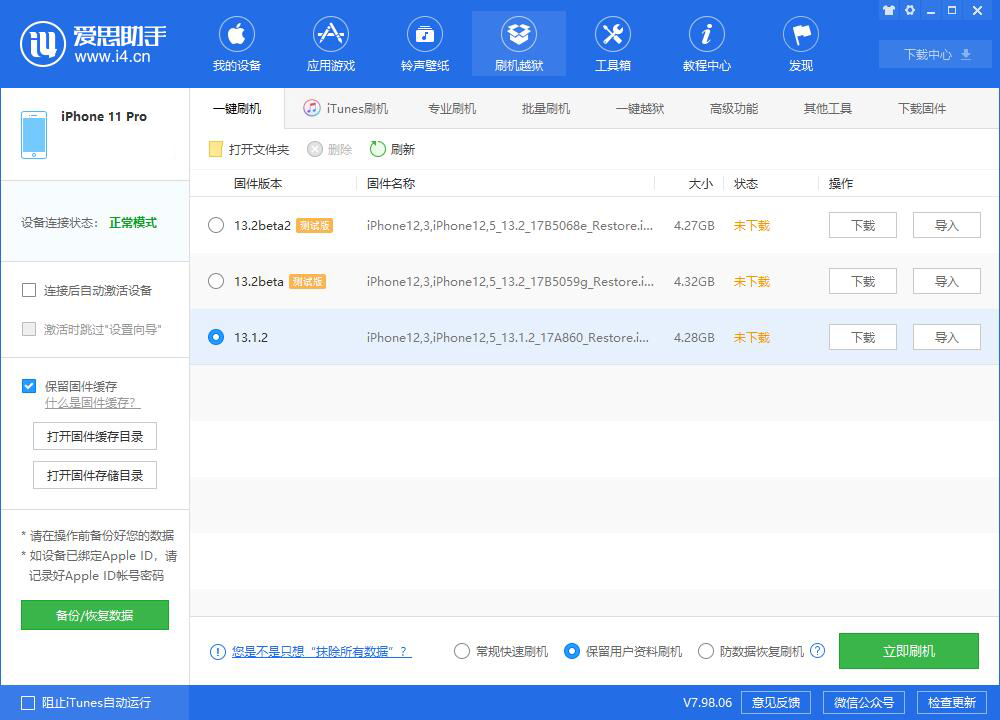Enable 连接后自动激活设备
This screenshot has width=1000, height=720.
pos(29,289)
